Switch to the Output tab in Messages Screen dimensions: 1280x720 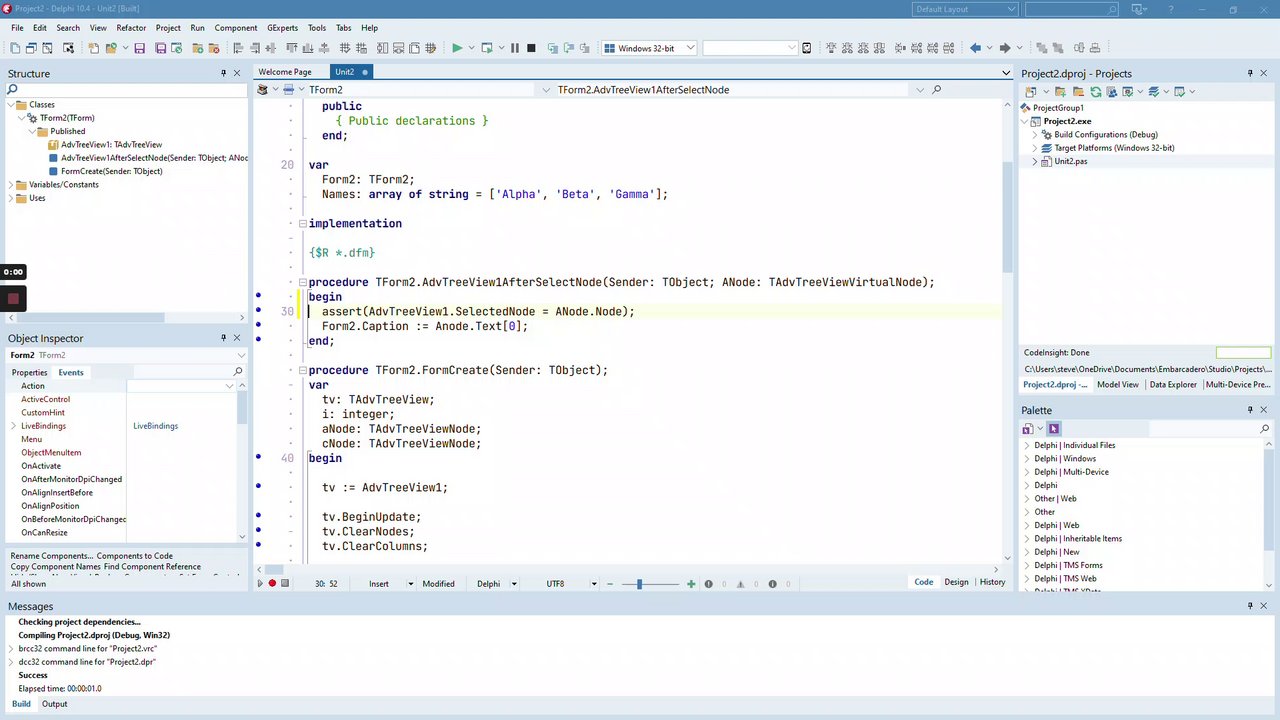point(55,704)
